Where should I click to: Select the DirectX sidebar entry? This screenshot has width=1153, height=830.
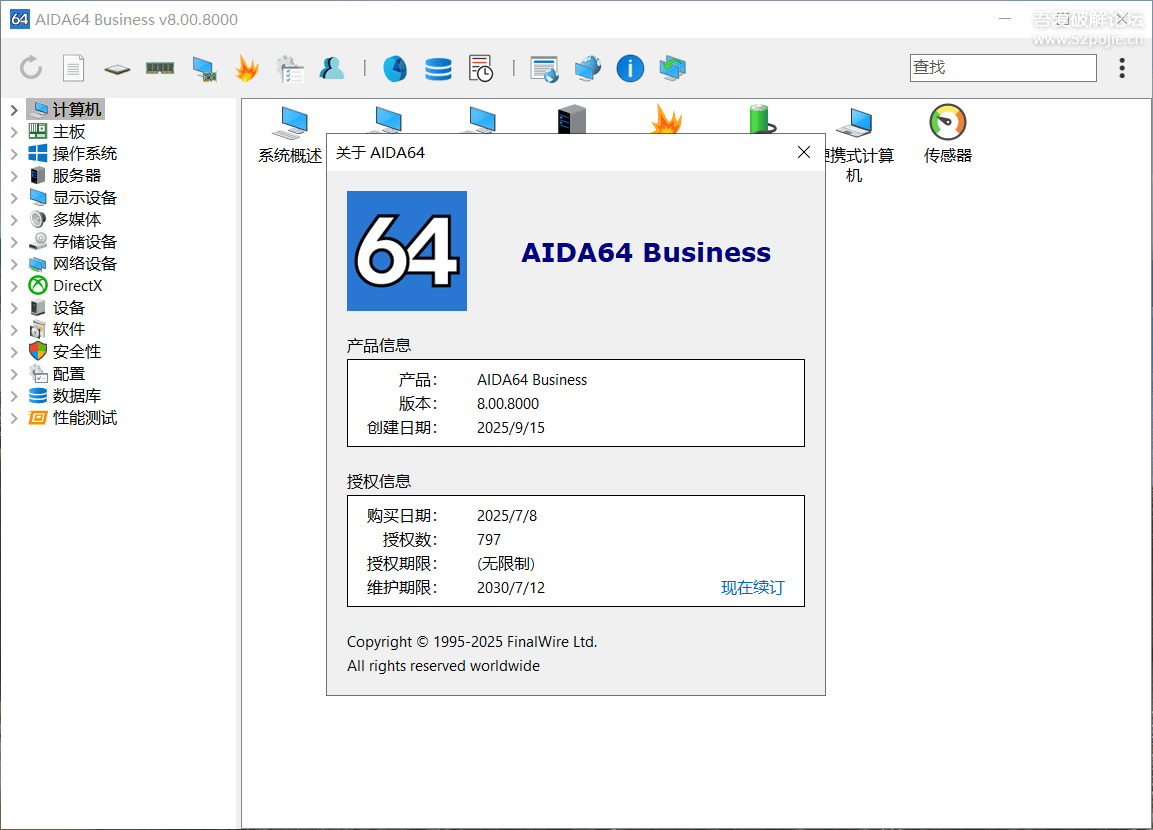pos(74,285)
